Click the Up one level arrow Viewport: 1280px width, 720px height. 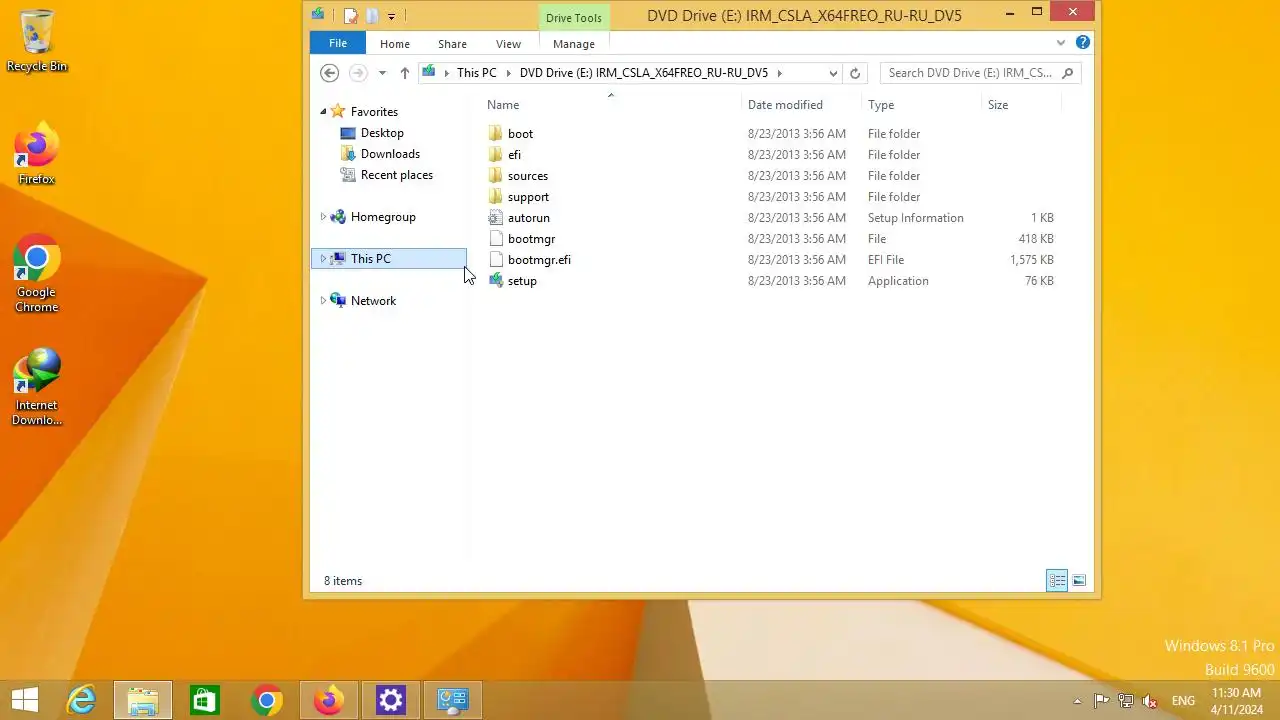point(404,73)
